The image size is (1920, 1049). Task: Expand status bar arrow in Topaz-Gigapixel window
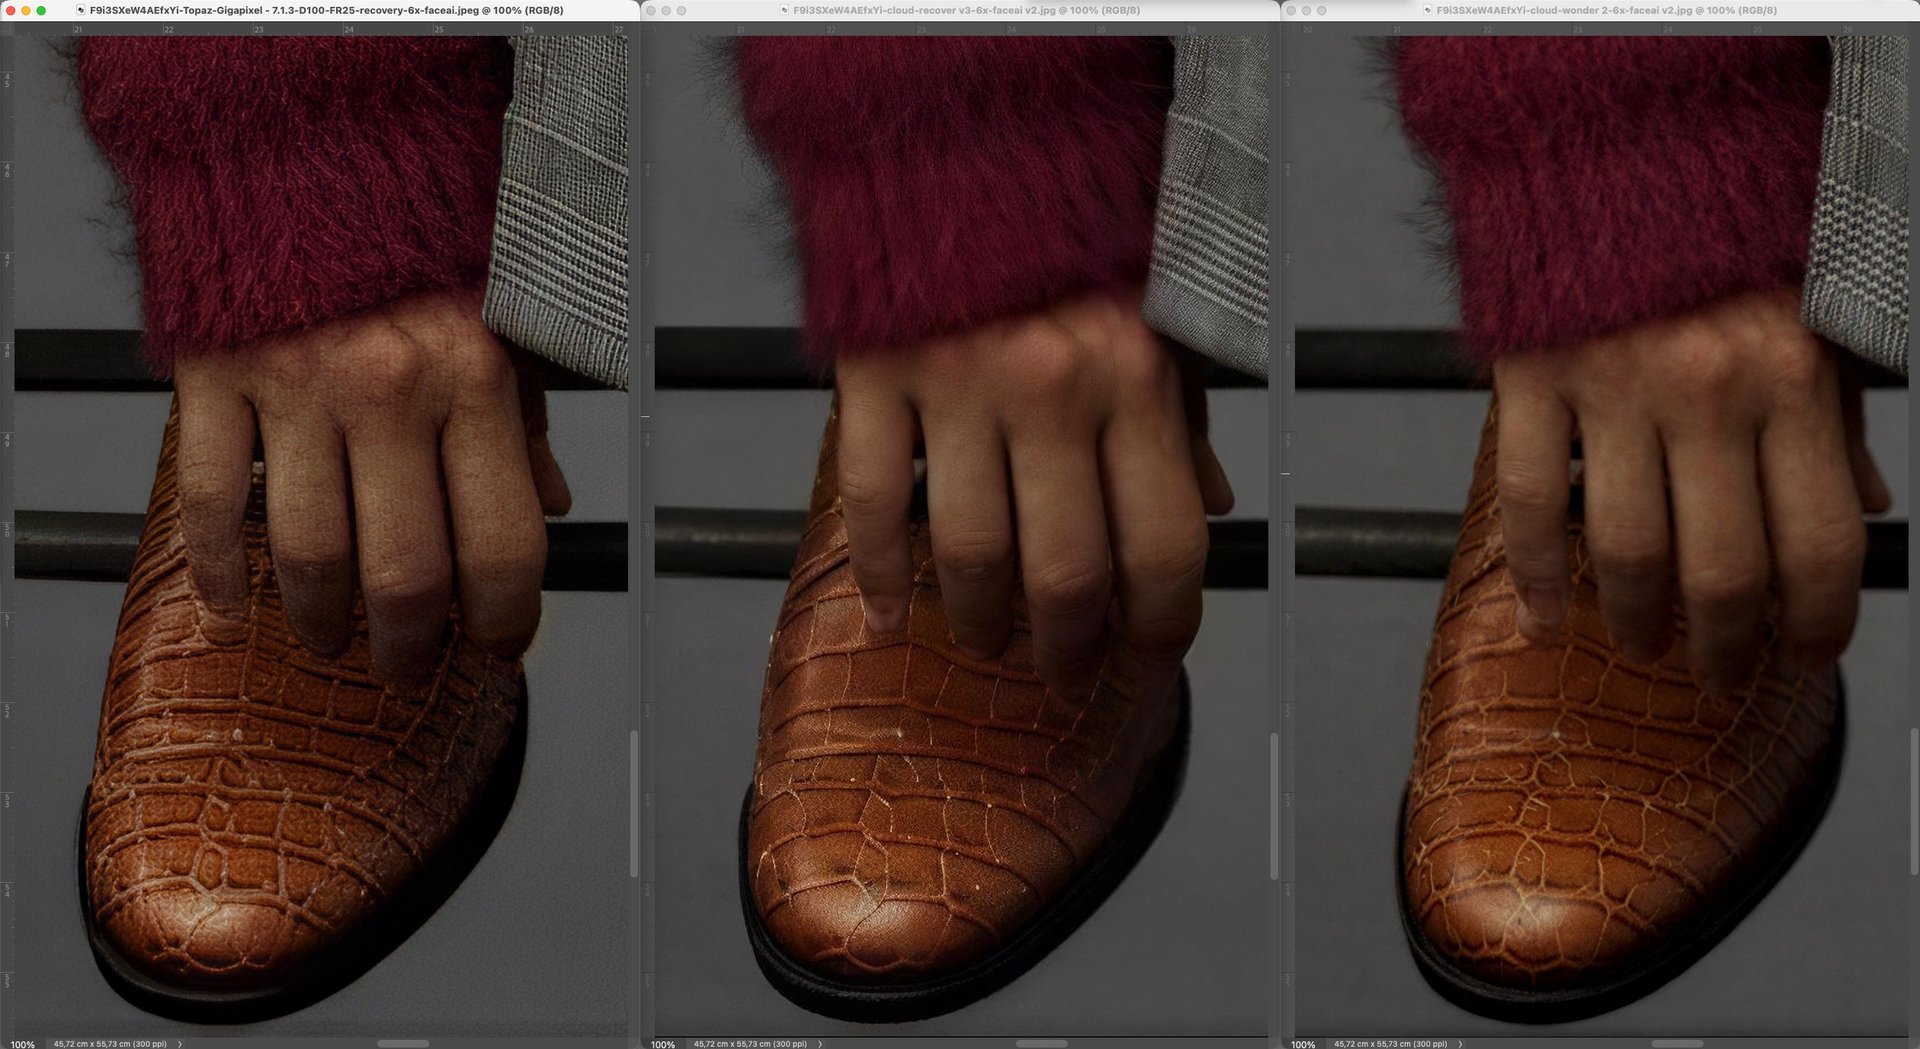[x=180, y=1043]
